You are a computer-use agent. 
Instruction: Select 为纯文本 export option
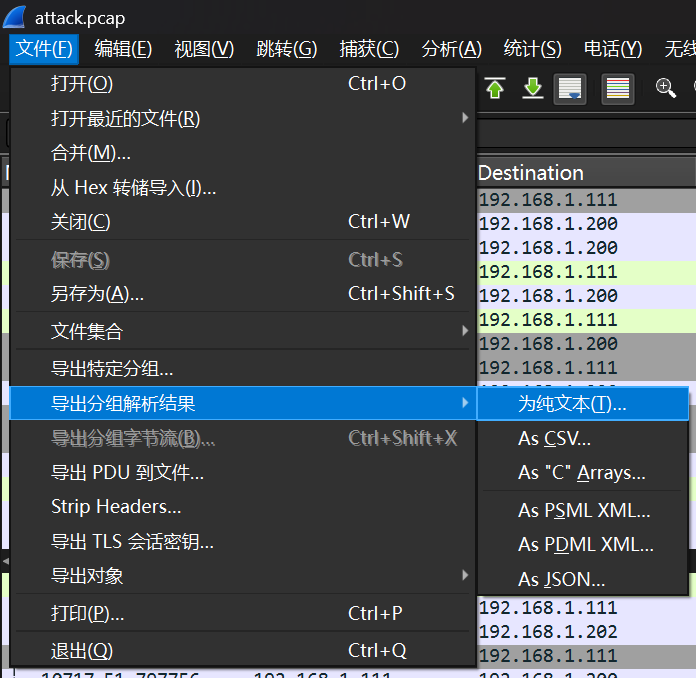[572, 404]
